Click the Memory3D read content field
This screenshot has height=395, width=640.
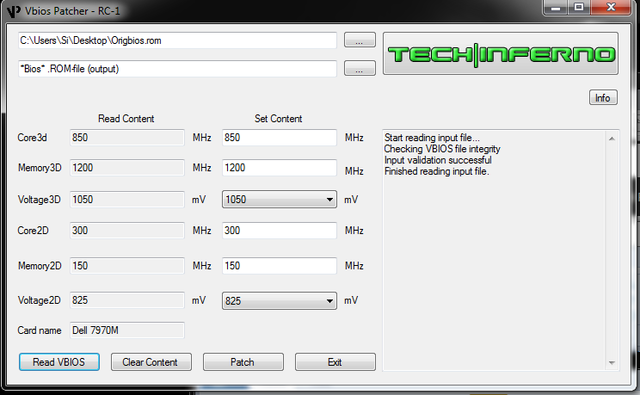[x=127, y=168]
